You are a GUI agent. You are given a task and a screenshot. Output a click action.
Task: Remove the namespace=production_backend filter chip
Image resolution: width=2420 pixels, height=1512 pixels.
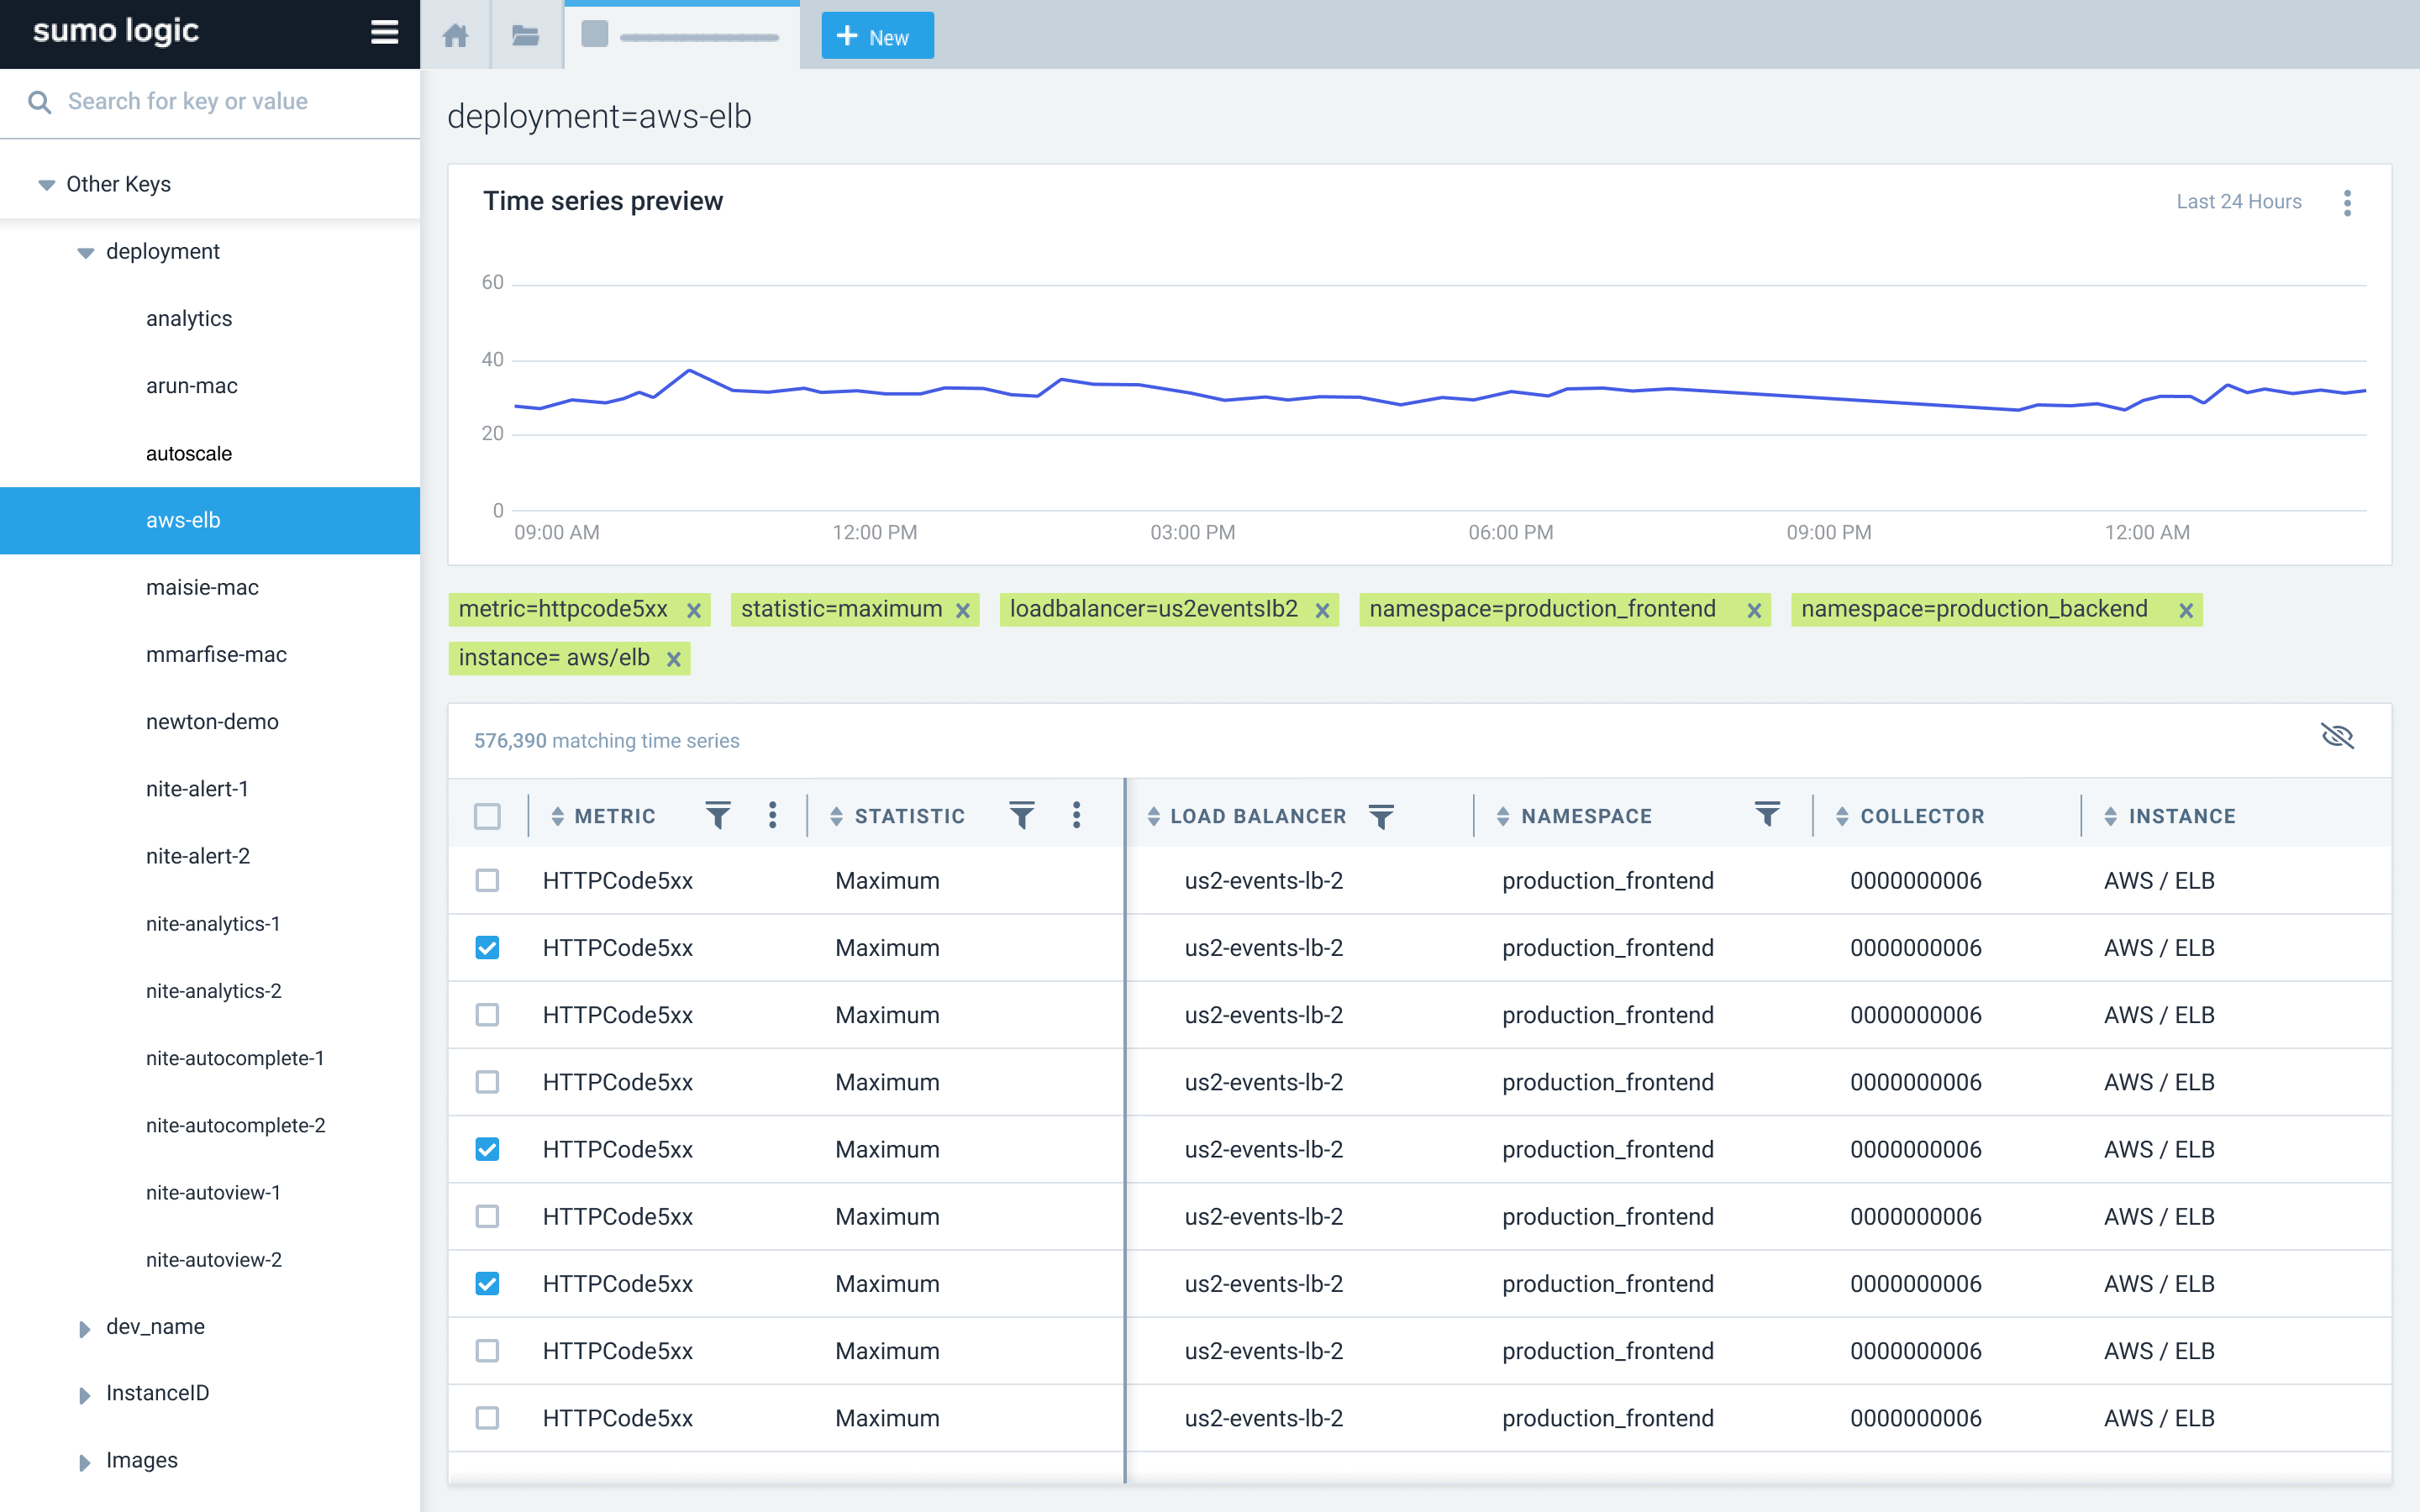point(2186,610)
